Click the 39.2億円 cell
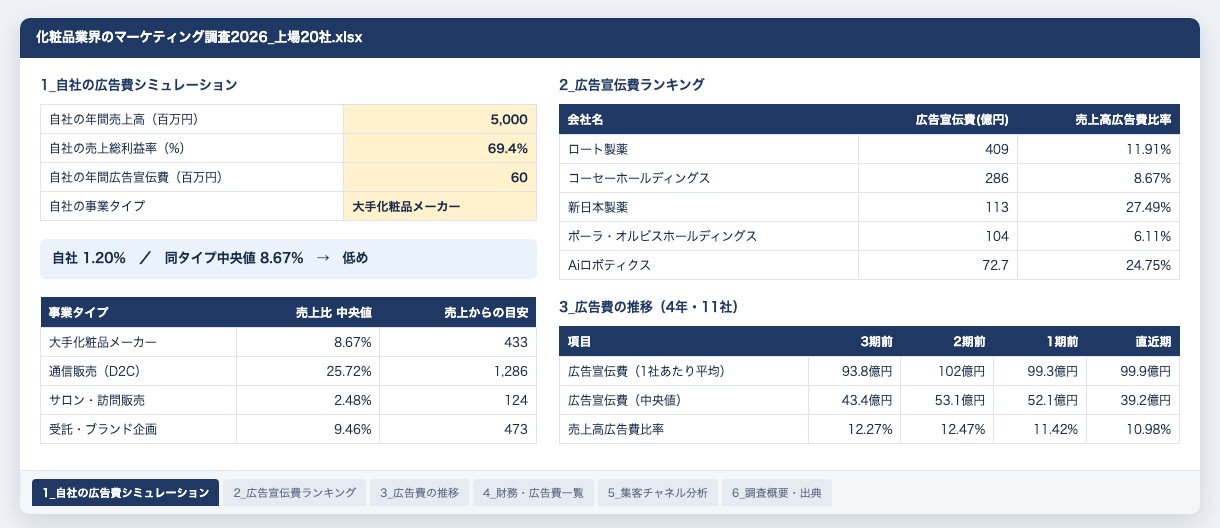 pyautogui.click(x=1133, y=400)
